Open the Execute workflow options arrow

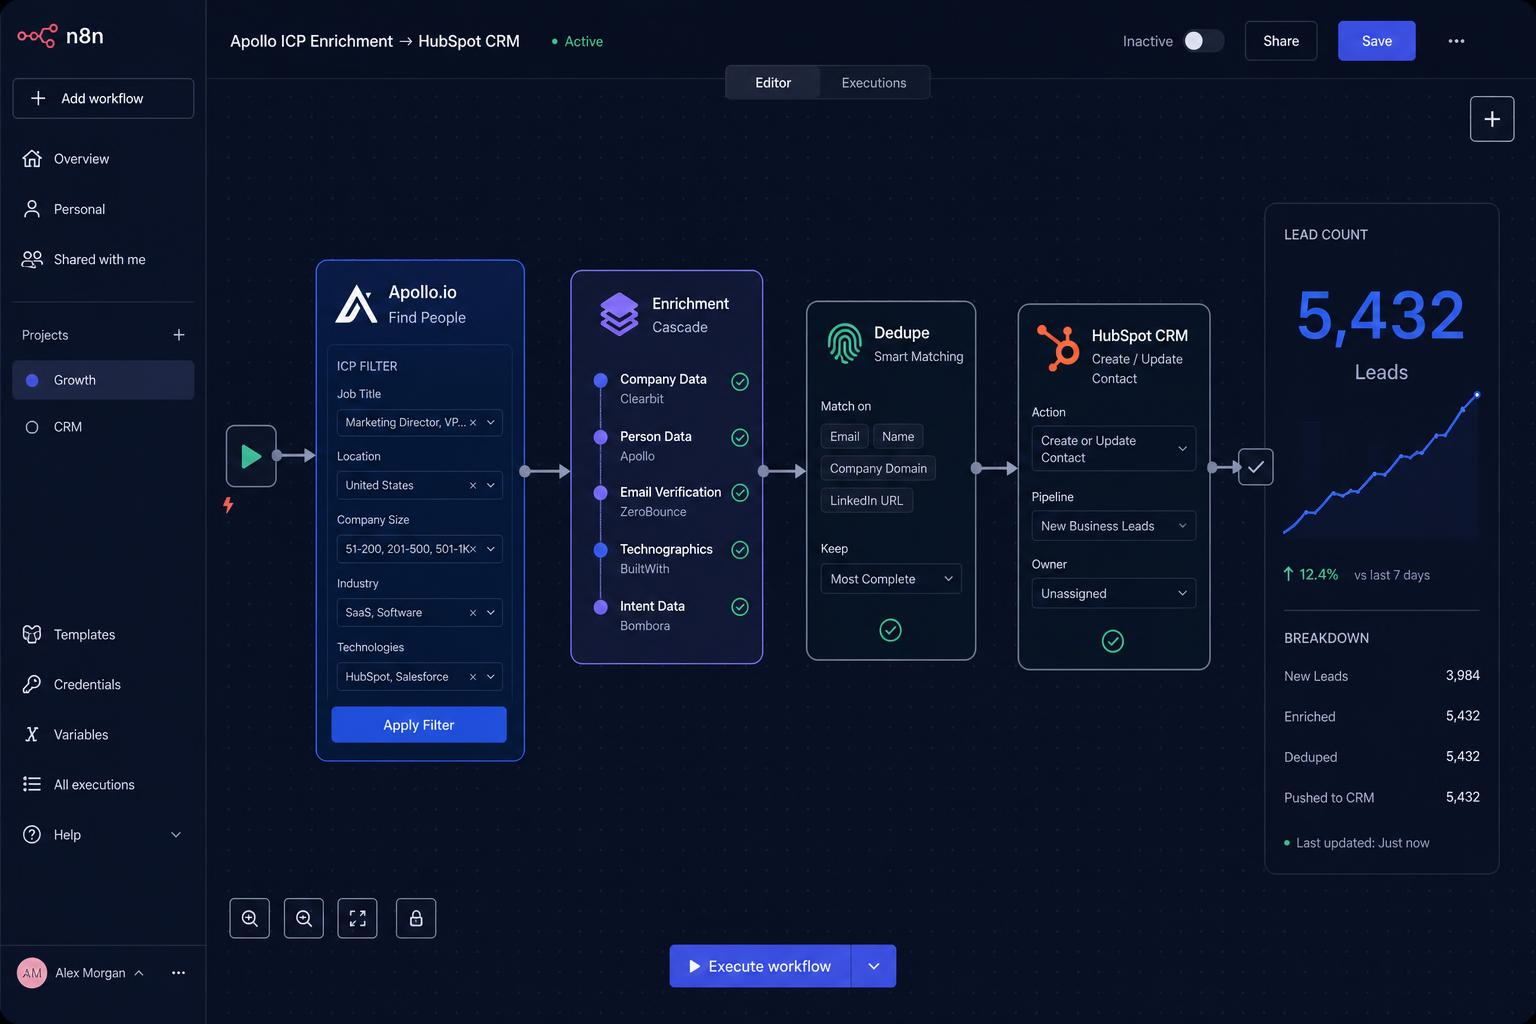click(874, 966)
